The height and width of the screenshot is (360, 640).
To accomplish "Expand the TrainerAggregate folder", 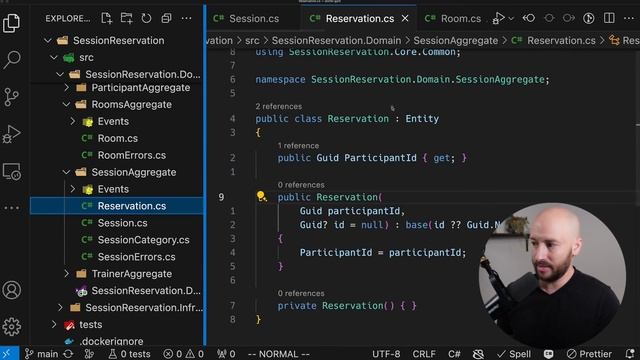I will click(x=67, y=274).
